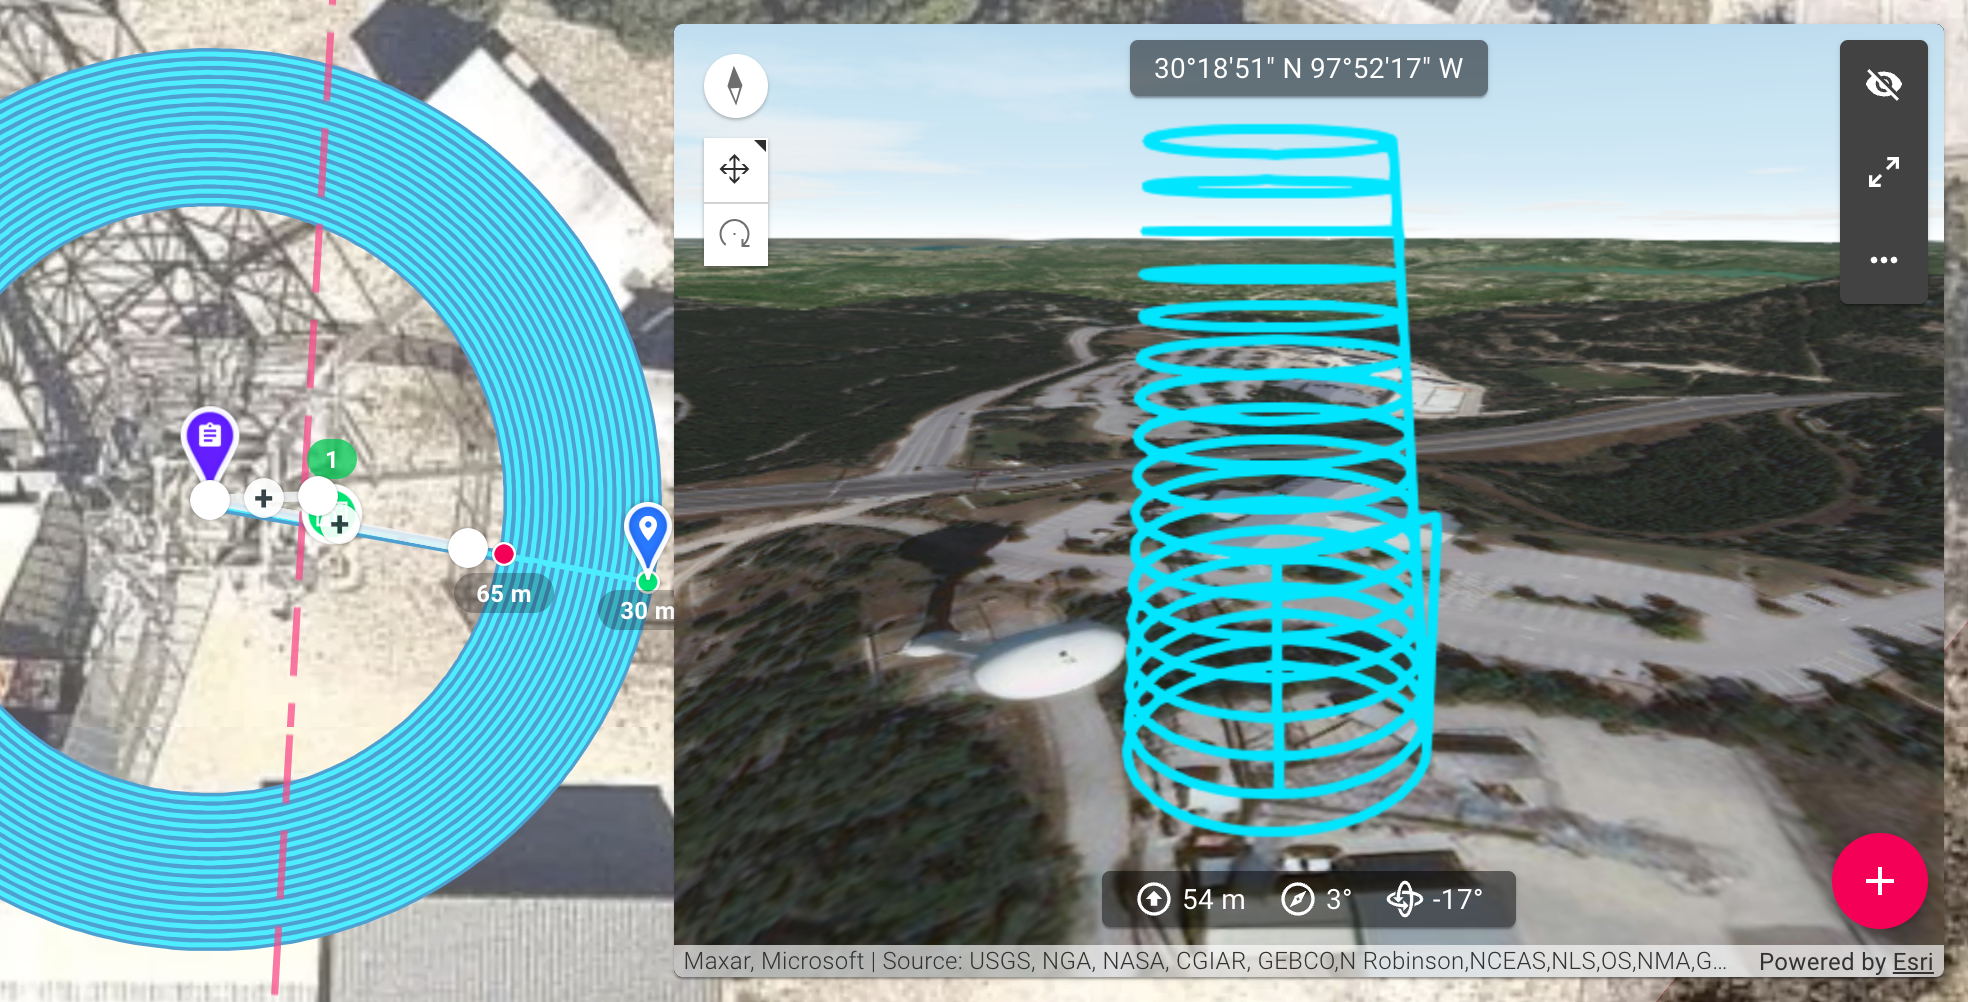
Task: Click the drone tilt icon
Action: click(1404, 899)
